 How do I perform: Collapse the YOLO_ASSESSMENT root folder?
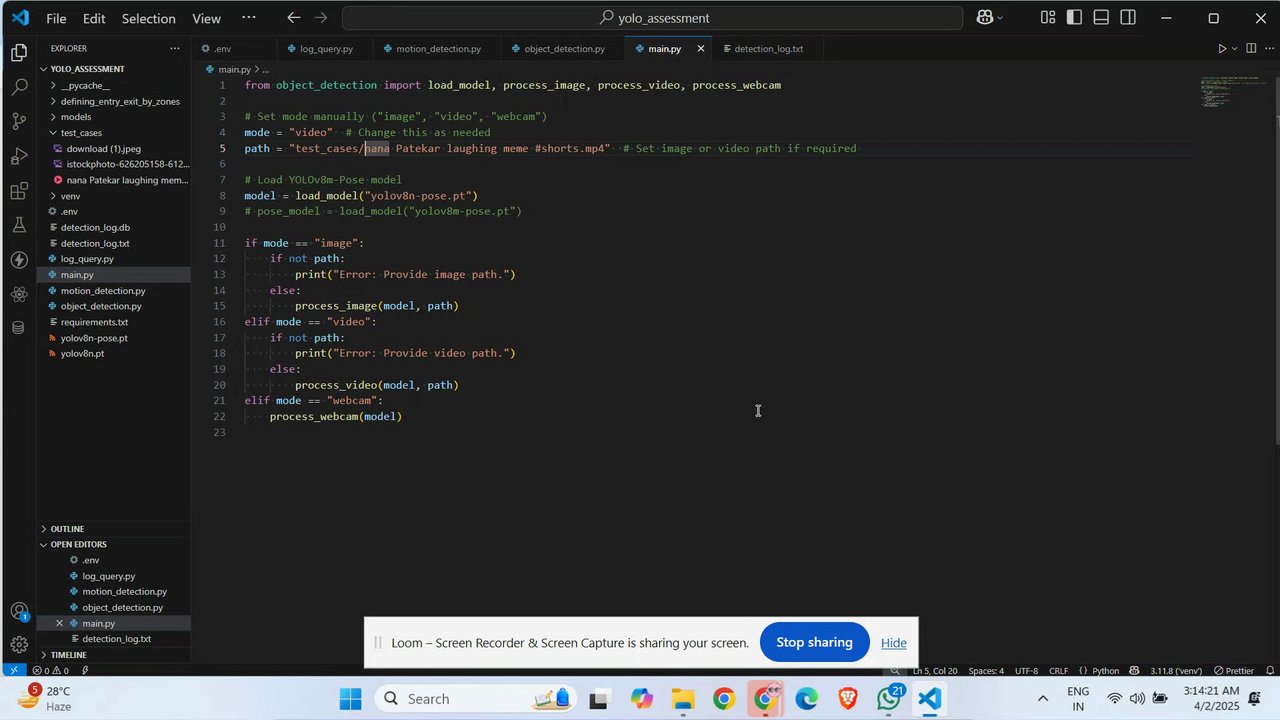[87, 69]
